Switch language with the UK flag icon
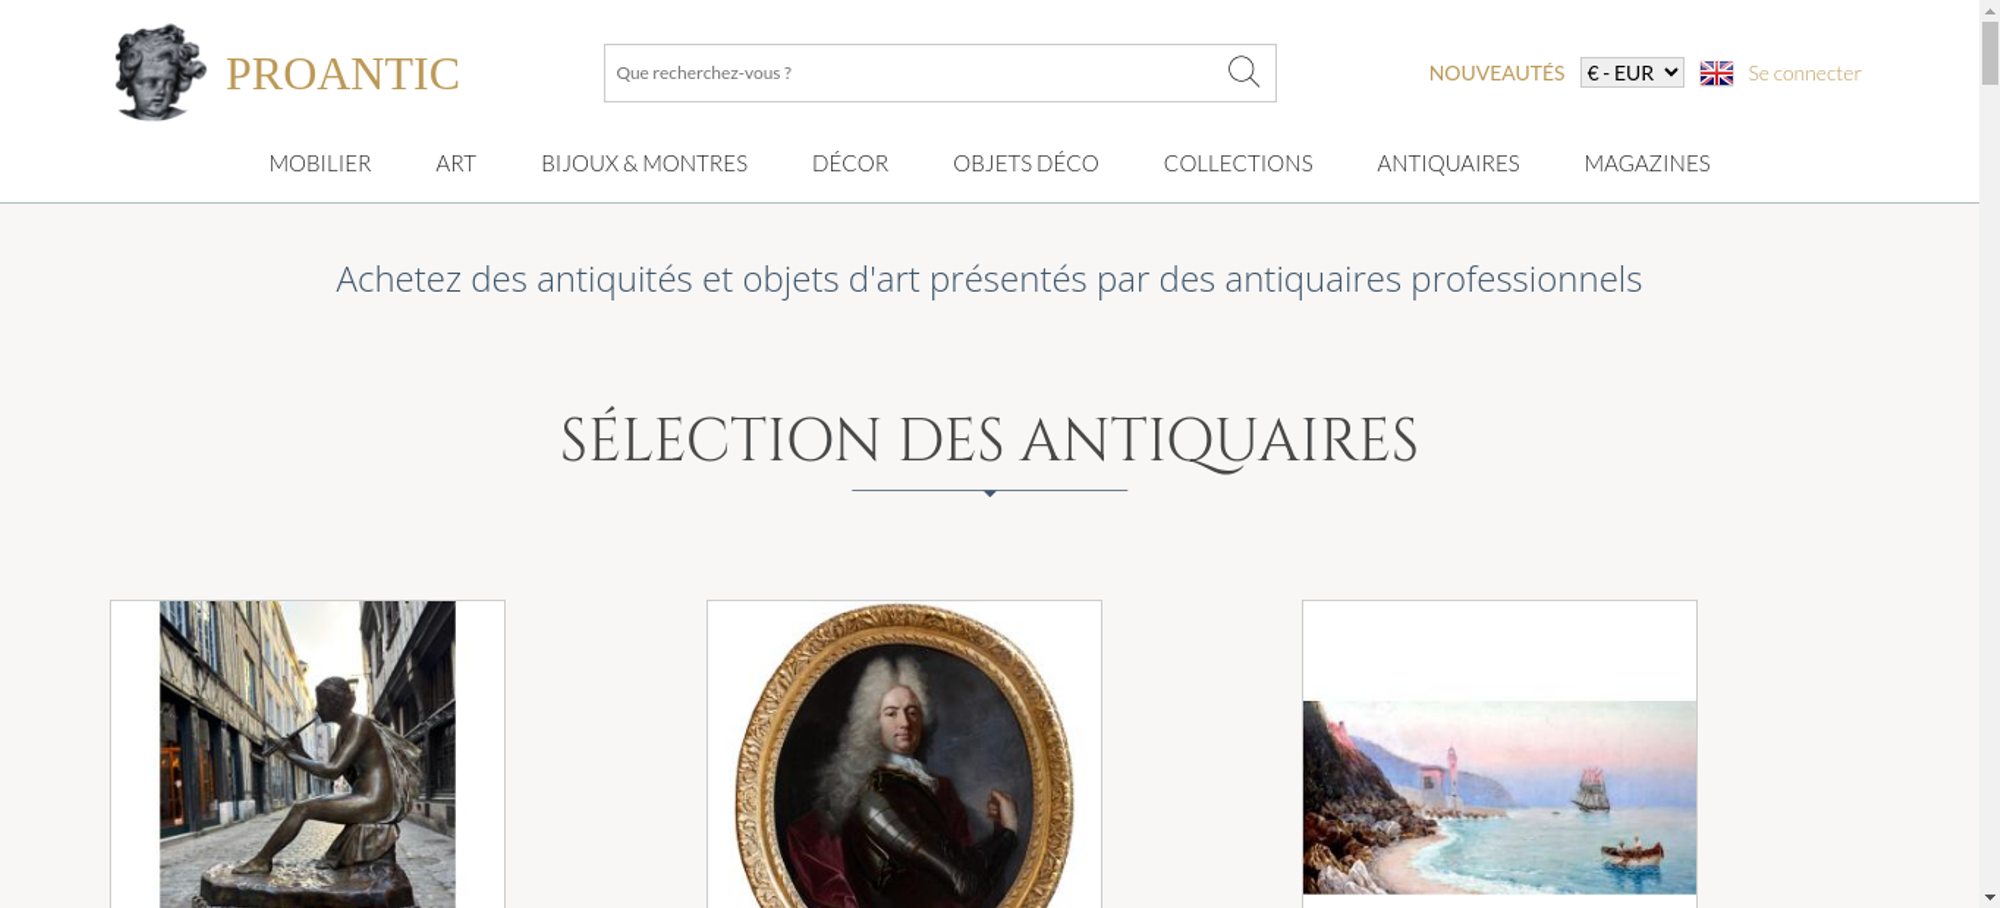The height and width of the screenshot is (908, 2000). 1716,73
